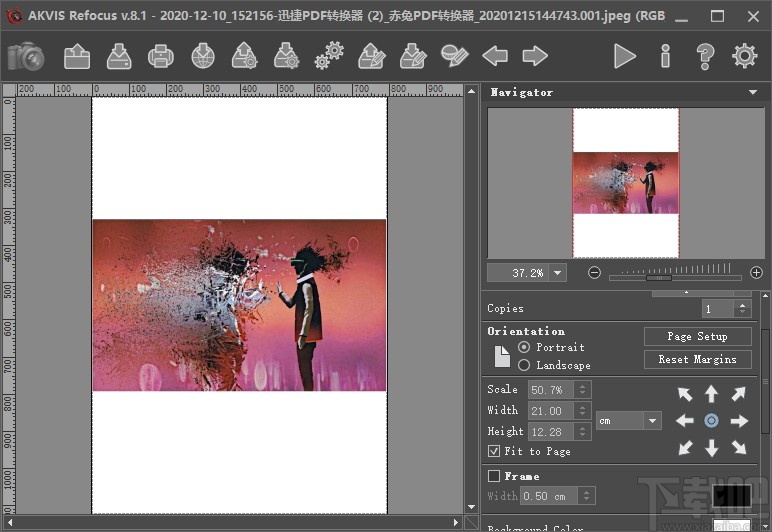The width and height of the screenshot is (772, 532).
Task: Select the Landscape orientation radio button
Action: tap(524, 365)
